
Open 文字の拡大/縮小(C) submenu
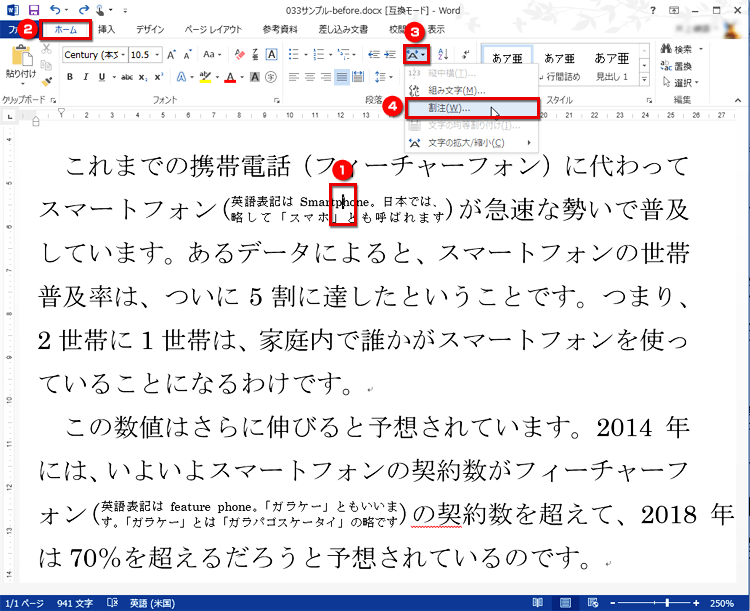point(472,143)
